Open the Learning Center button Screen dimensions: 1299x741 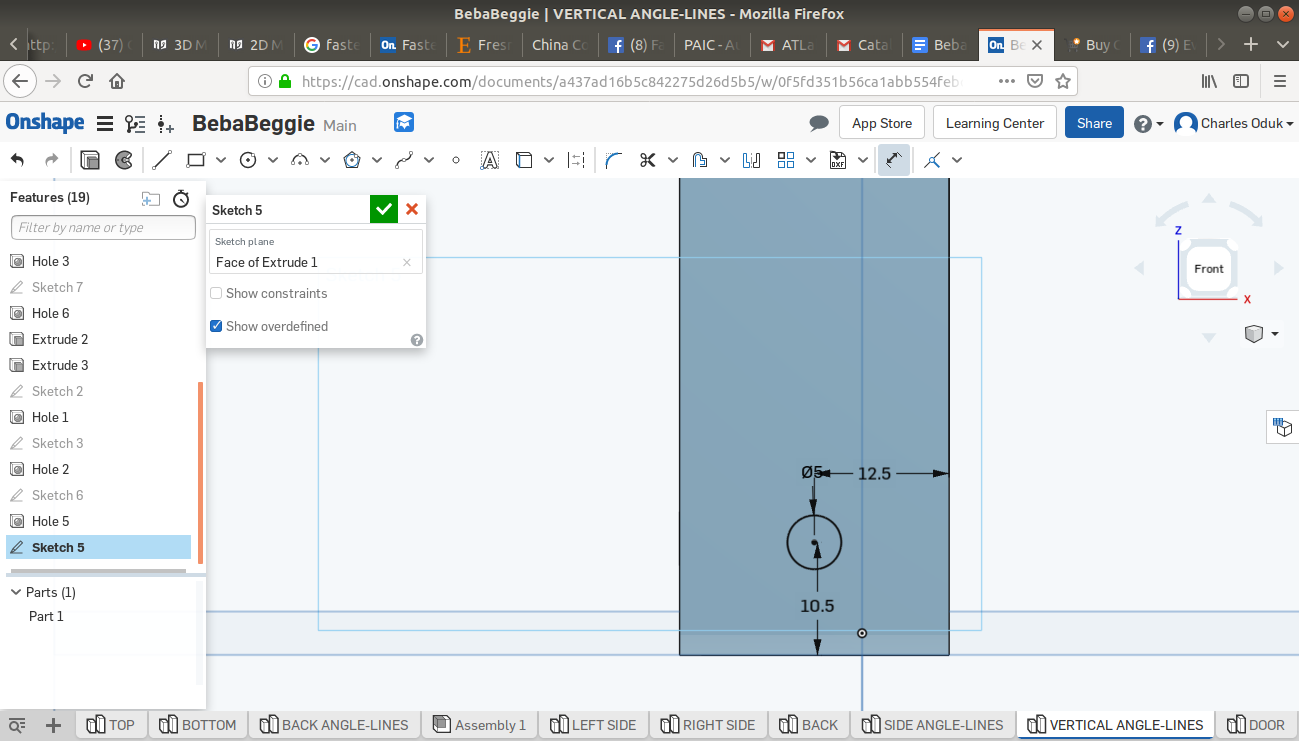pos(995,123)
